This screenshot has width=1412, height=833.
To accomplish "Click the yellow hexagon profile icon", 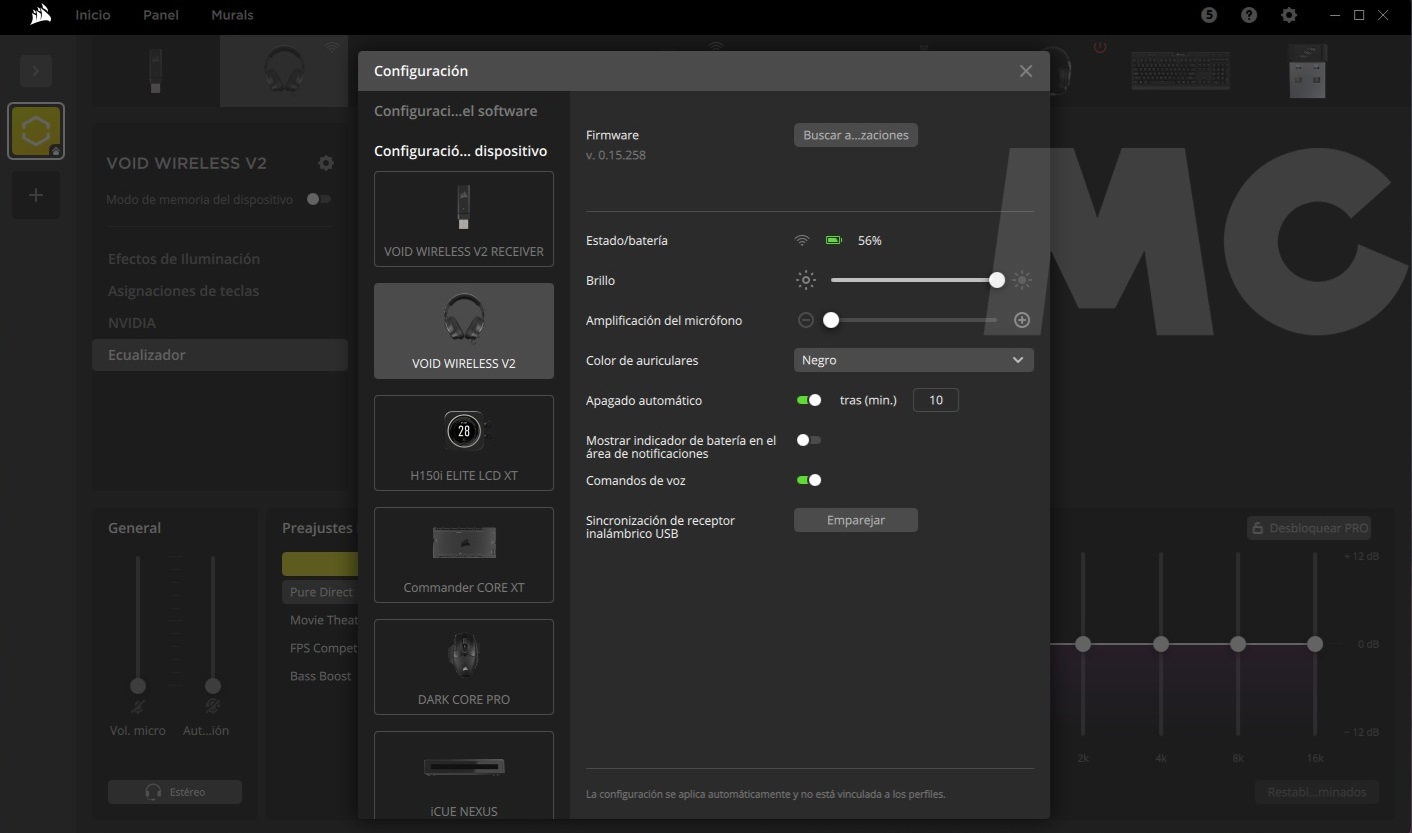I will point(36,131).
